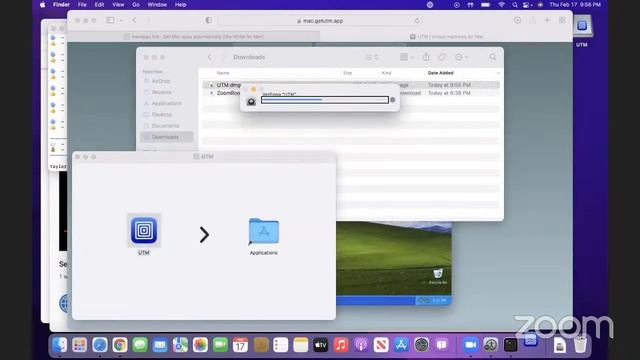Open the Safari Share button
Image resolution: width=640 pixels, height=360 pixels.
pyautogui.click(x=532, y=20)
